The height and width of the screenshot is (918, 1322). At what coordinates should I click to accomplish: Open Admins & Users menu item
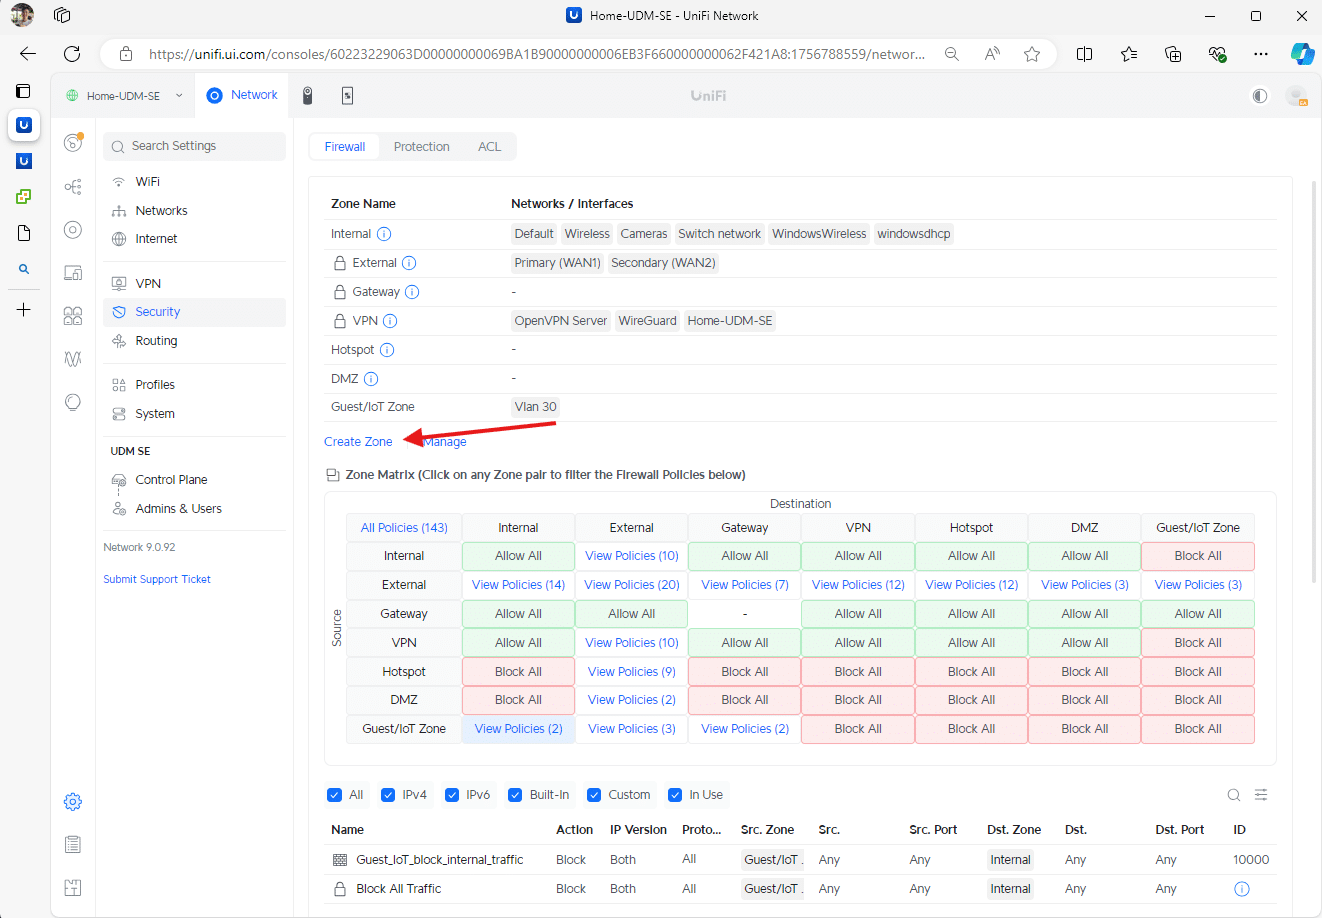[194, 509]
